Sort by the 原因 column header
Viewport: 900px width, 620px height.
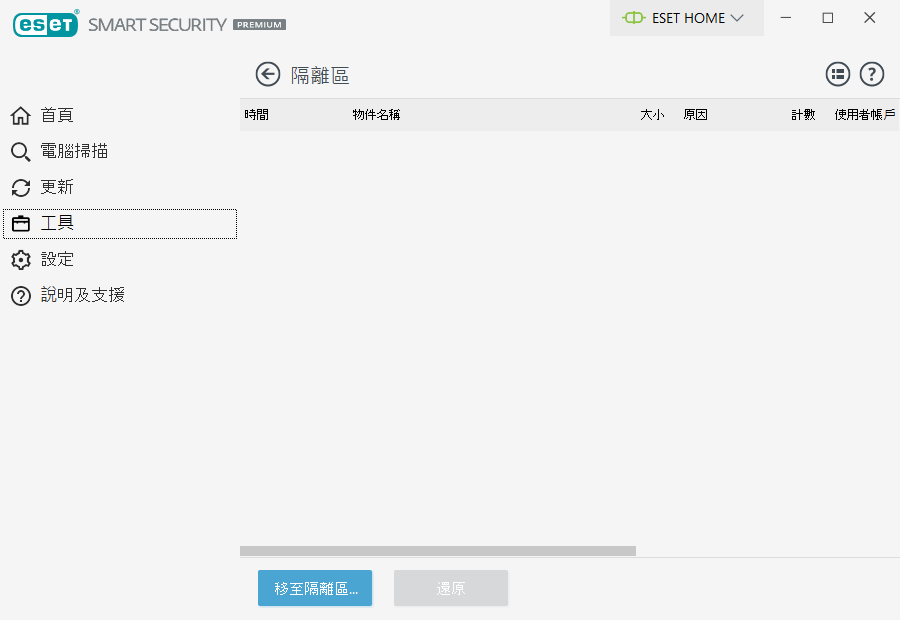(x=695, y=115)
